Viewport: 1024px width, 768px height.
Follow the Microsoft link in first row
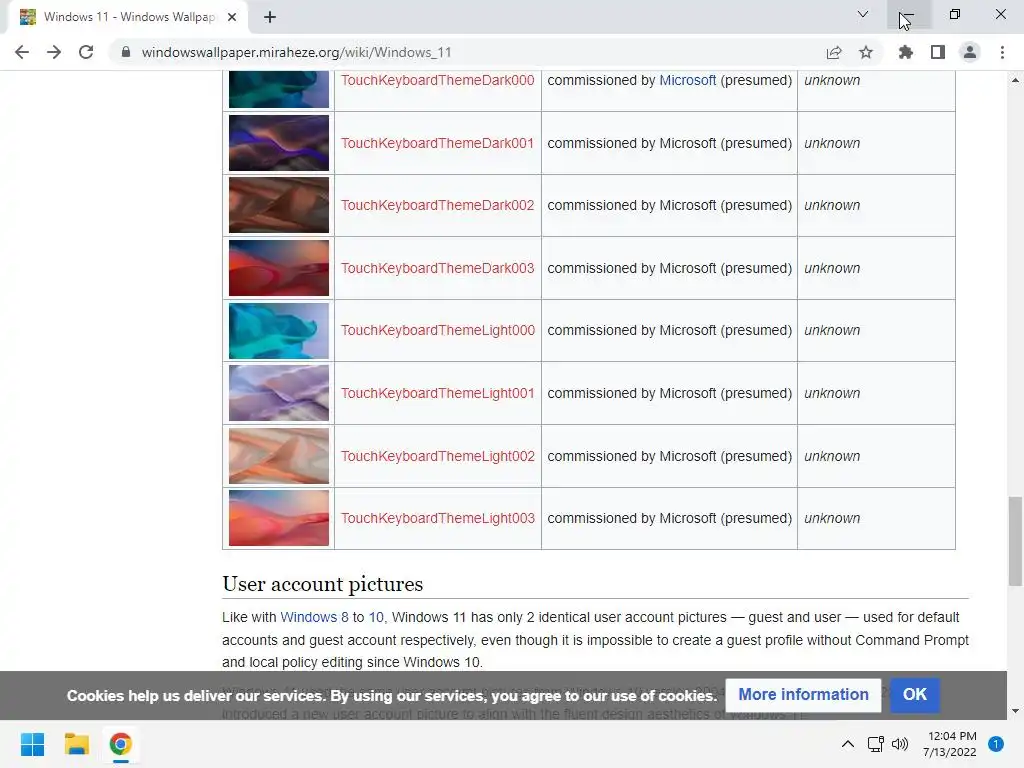[688, 80]
